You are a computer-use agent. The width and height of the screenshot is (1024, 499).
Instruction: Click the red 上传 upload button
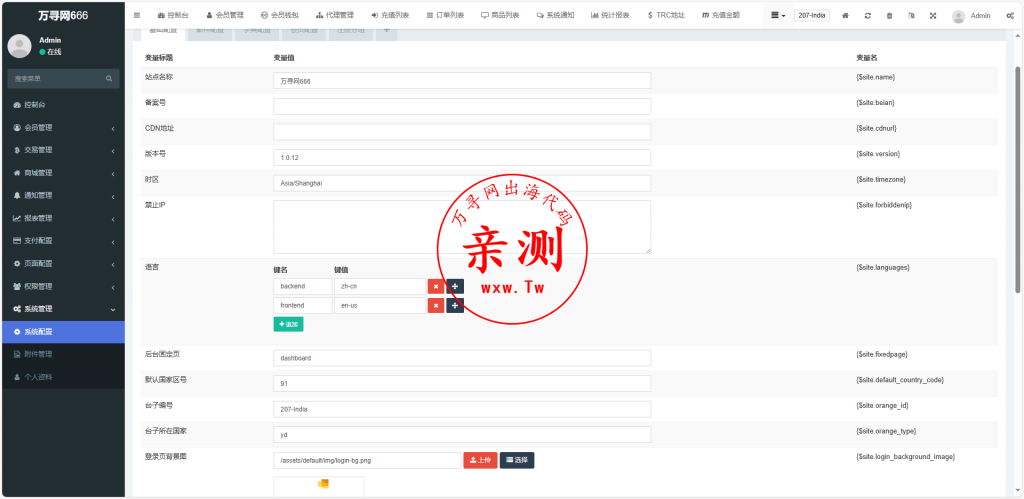pos(480,460)
